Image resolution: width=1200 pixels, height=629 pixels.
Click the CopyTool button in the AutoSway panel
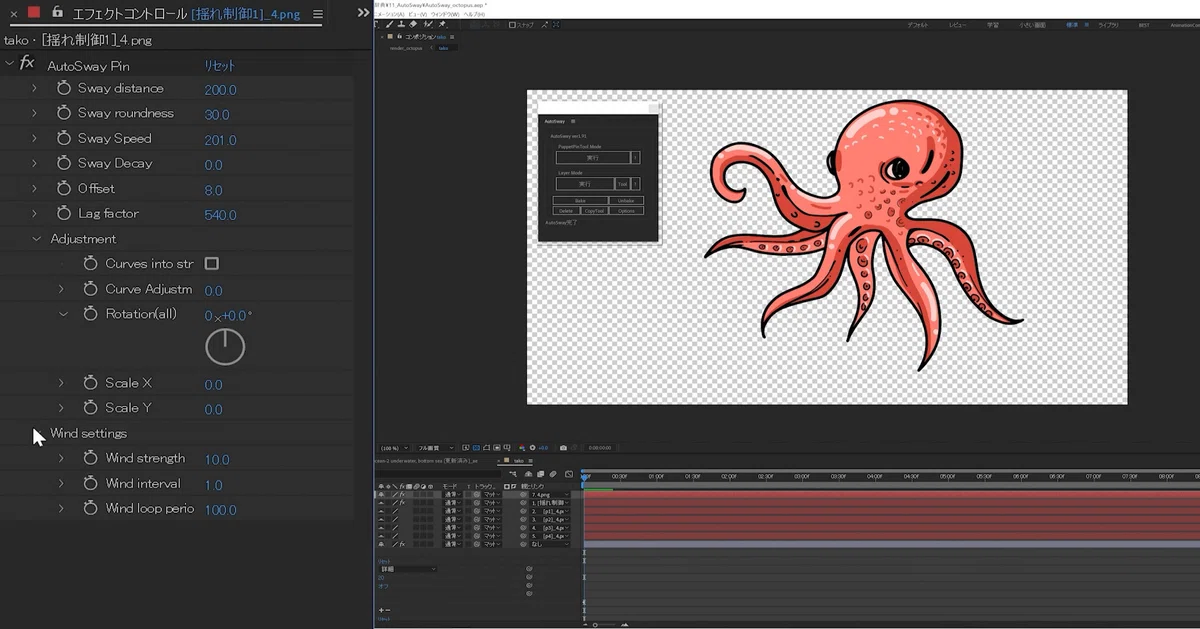pyautogui.click(x=594, y=211)
